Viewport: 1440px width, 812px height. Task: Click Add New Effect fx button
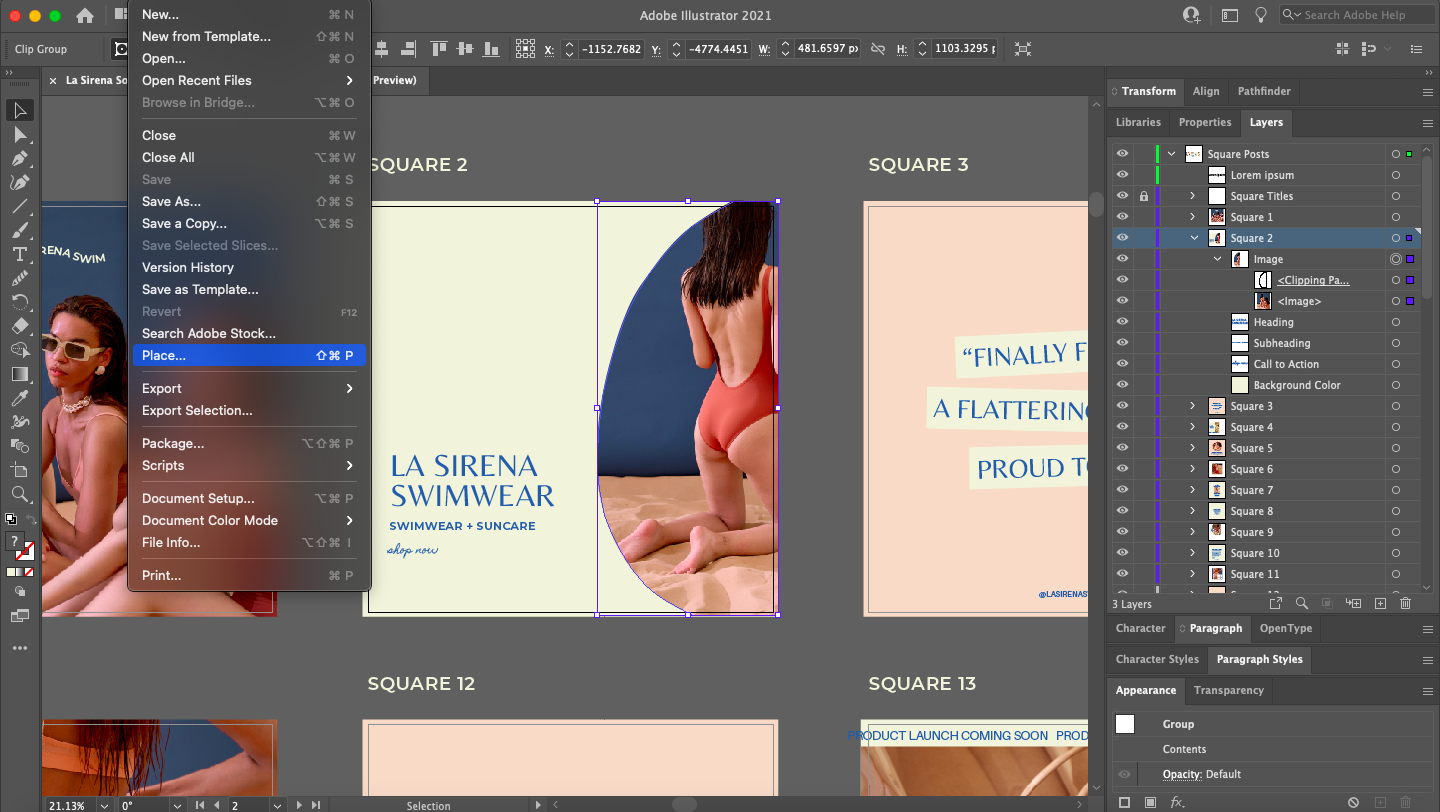[x=1177, y=802]
